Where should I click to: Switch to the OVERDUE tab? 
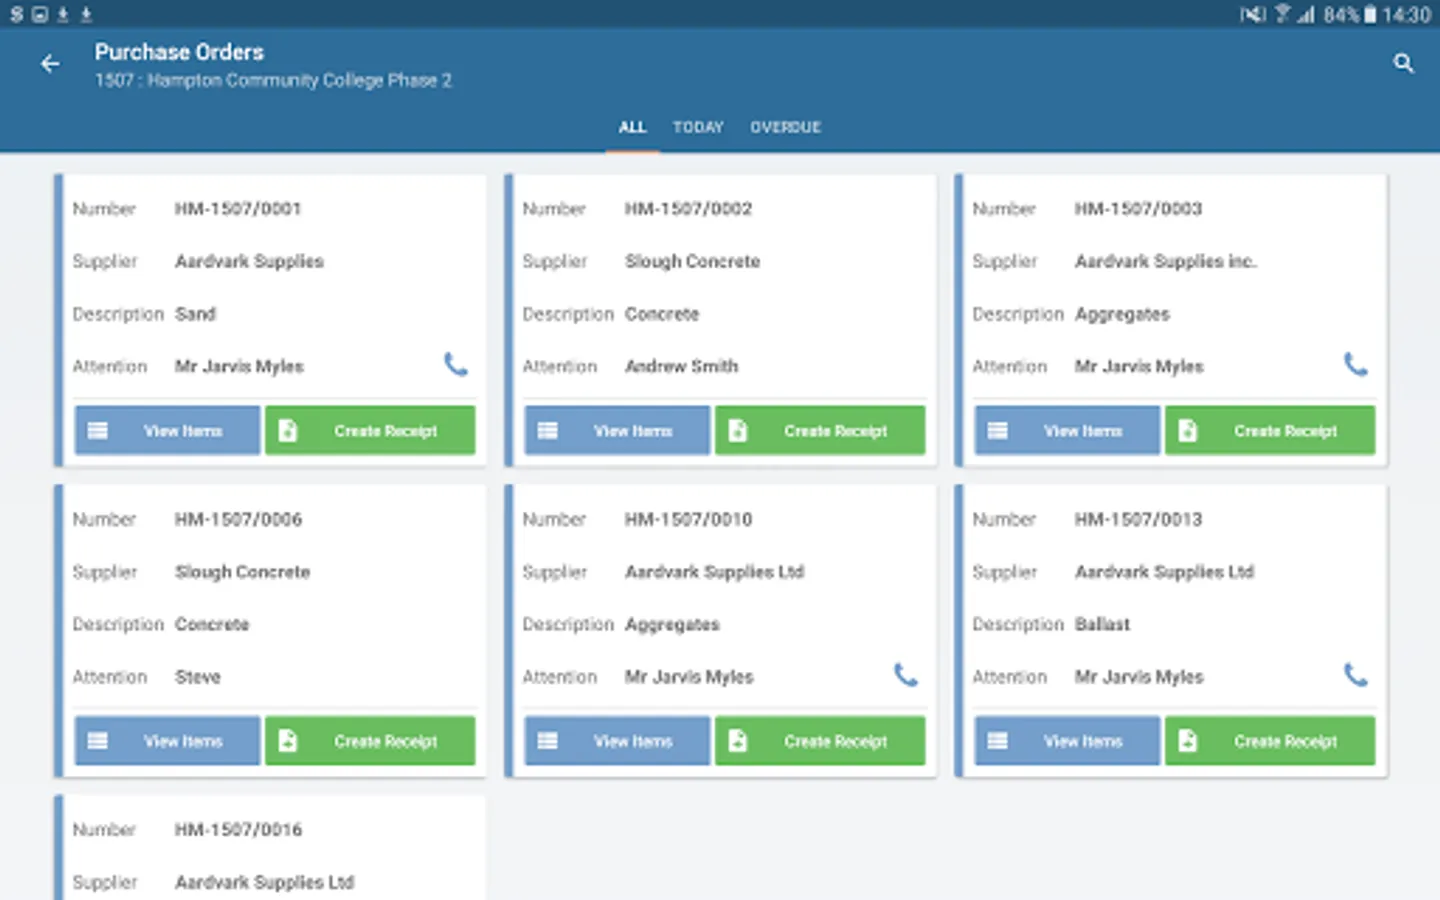786,127
